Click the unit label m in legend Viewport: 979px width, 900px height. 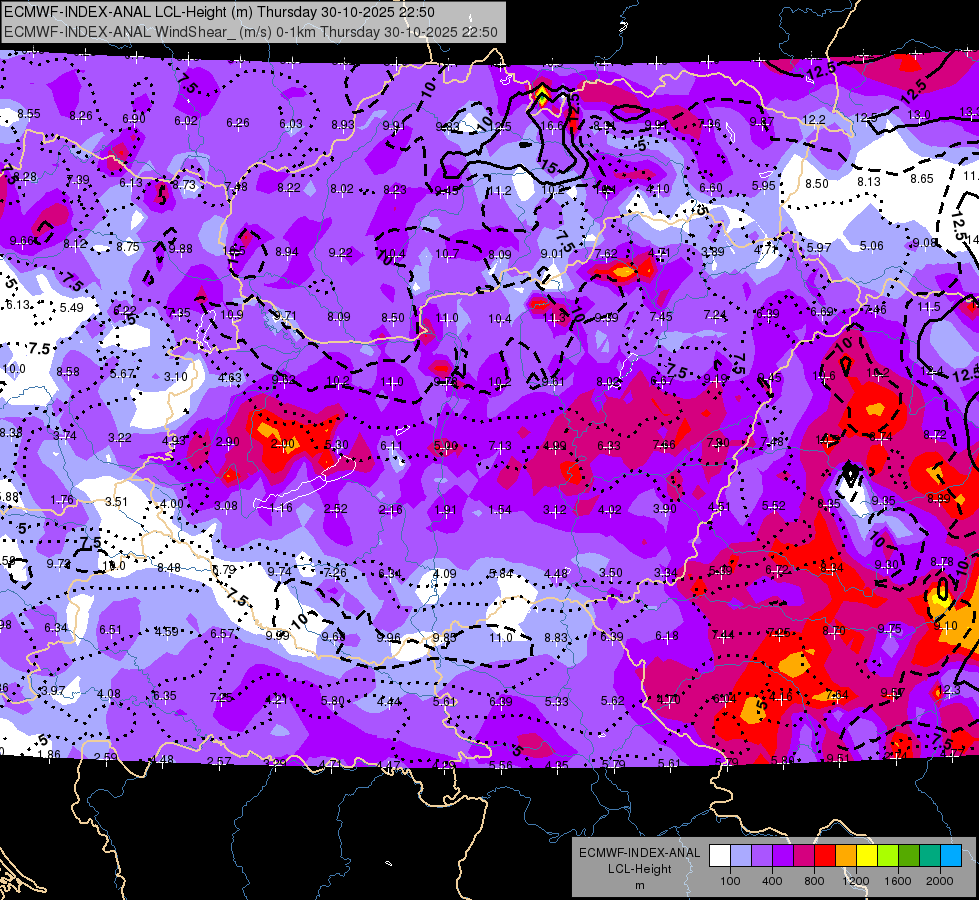pyautogui.click(x=639, y=886)
